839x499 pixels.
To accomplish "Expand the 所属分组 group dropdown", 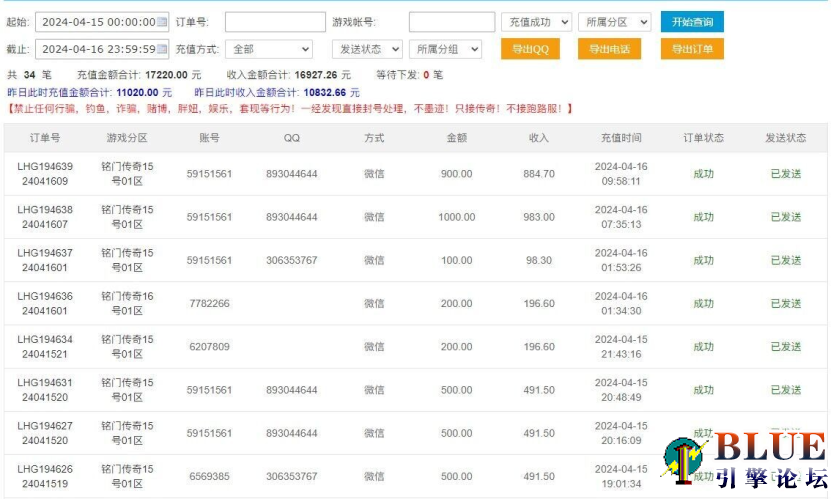I will 446,49.
